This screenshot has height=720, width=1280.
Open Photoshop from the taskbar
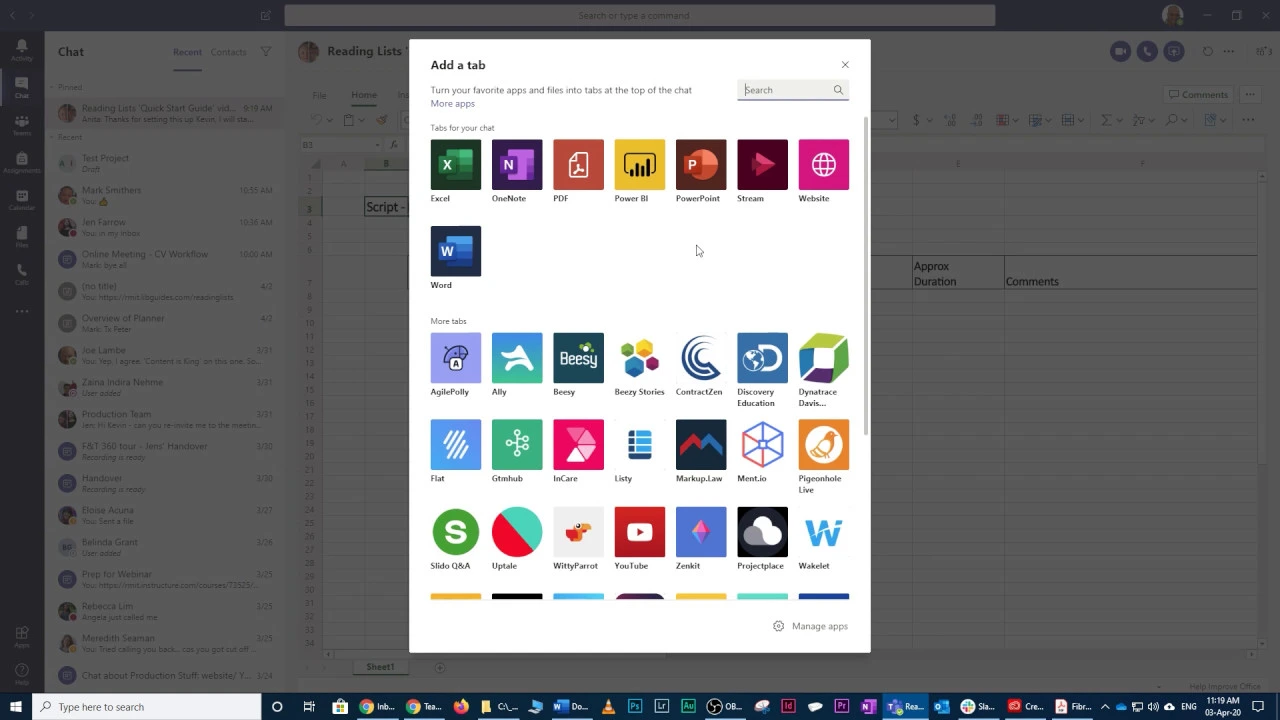pos(635,707)
